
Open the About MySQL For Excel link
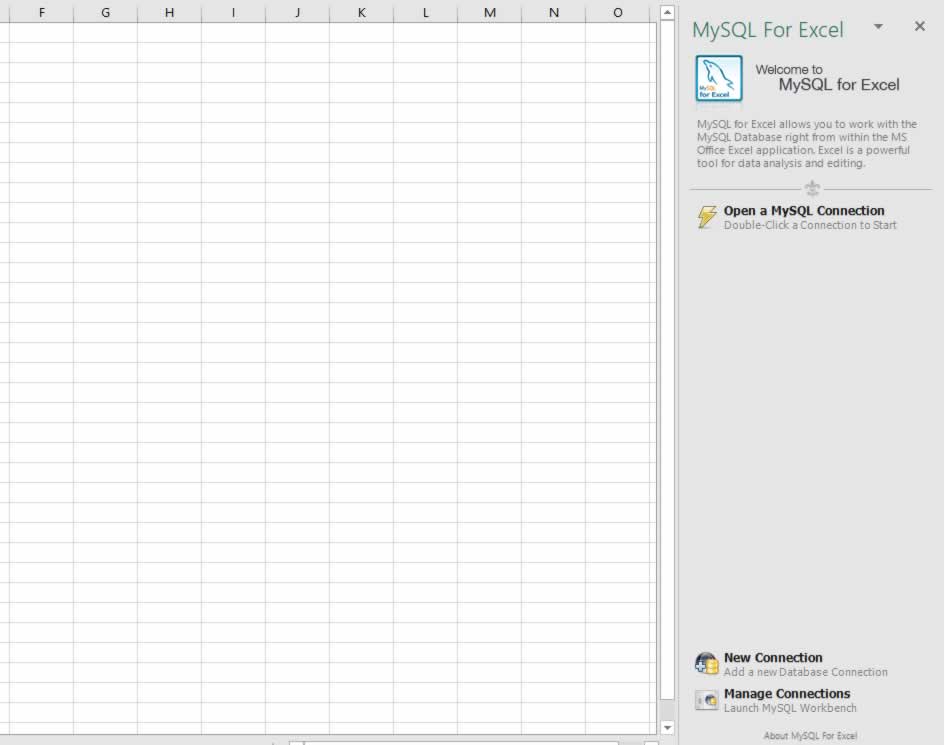coord(810,736)
